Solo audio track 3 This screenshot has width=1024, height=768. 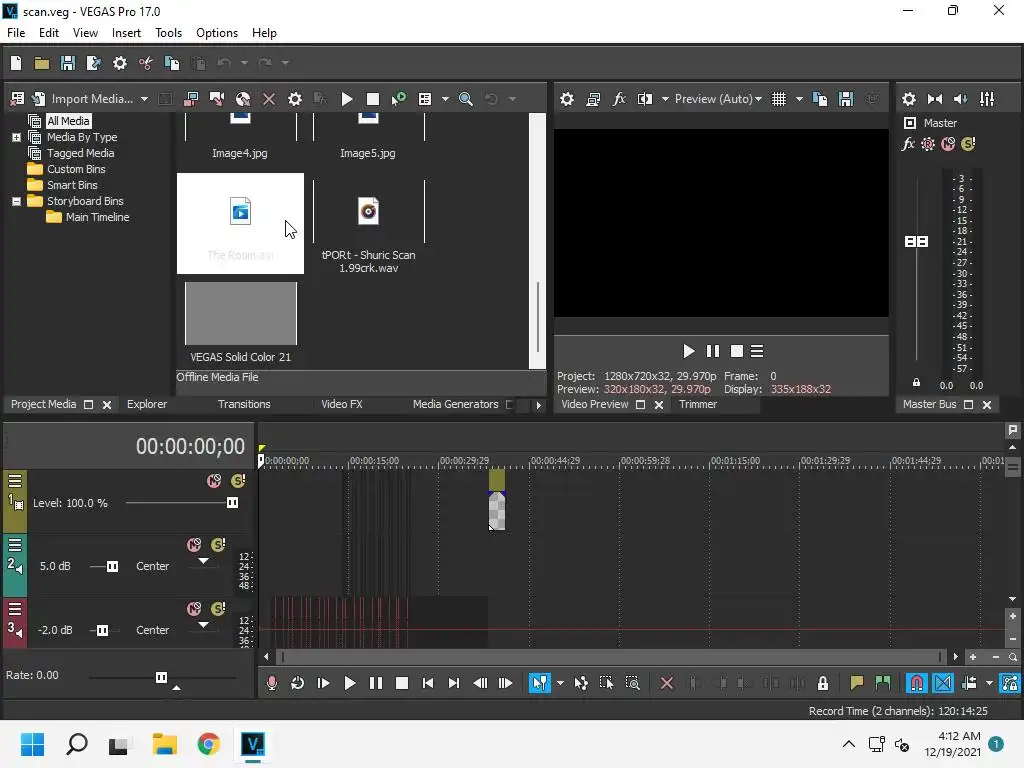218,609
